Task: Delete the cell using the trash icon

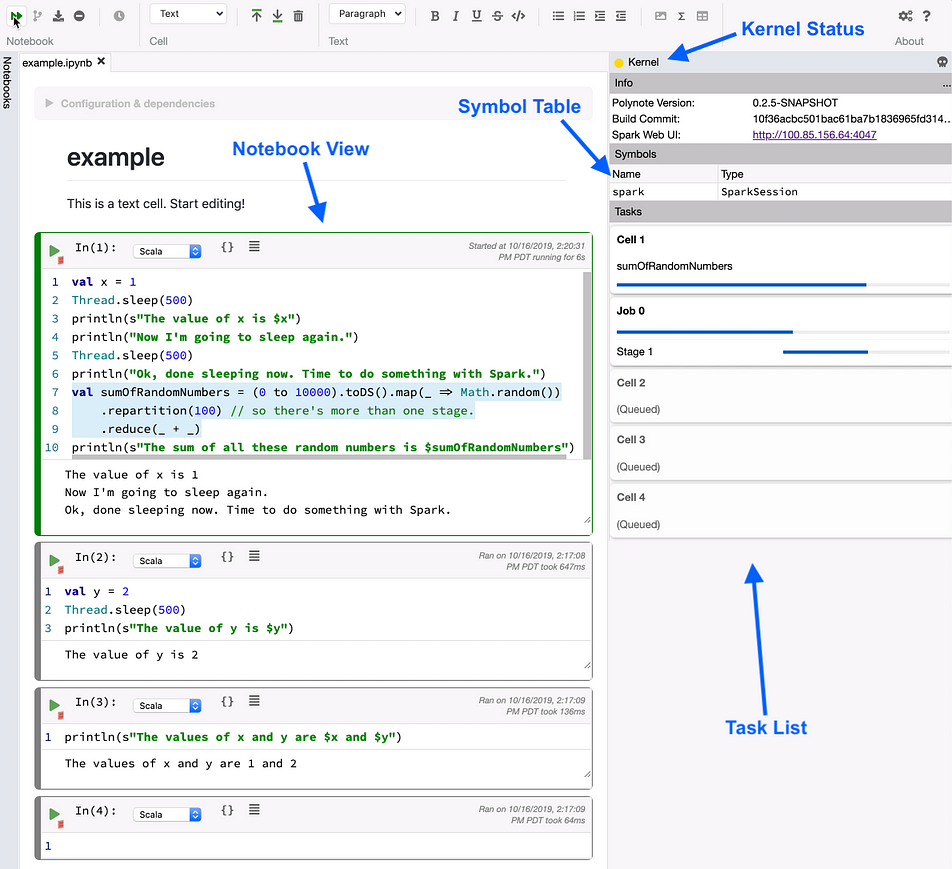Action: 298,16
